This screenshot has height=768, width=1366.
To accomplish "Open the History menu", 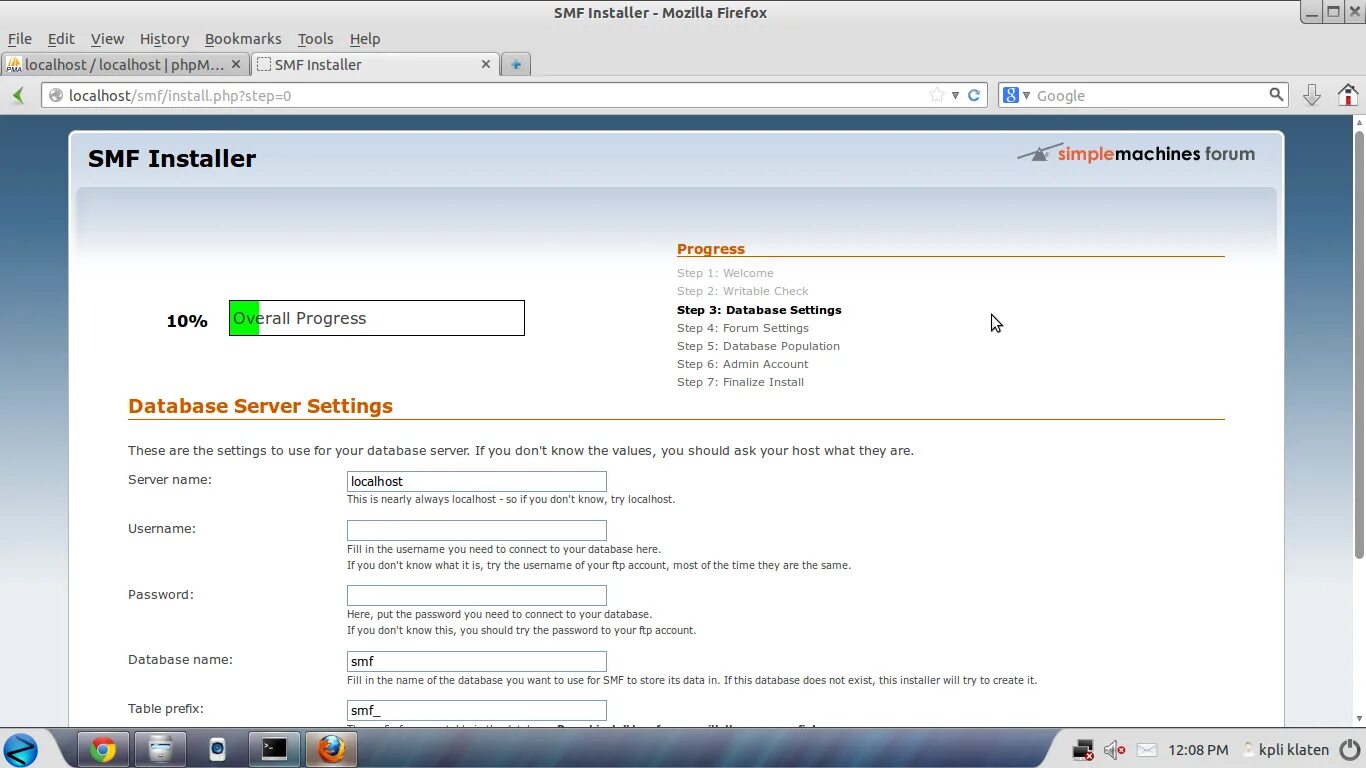I will 164,39.
